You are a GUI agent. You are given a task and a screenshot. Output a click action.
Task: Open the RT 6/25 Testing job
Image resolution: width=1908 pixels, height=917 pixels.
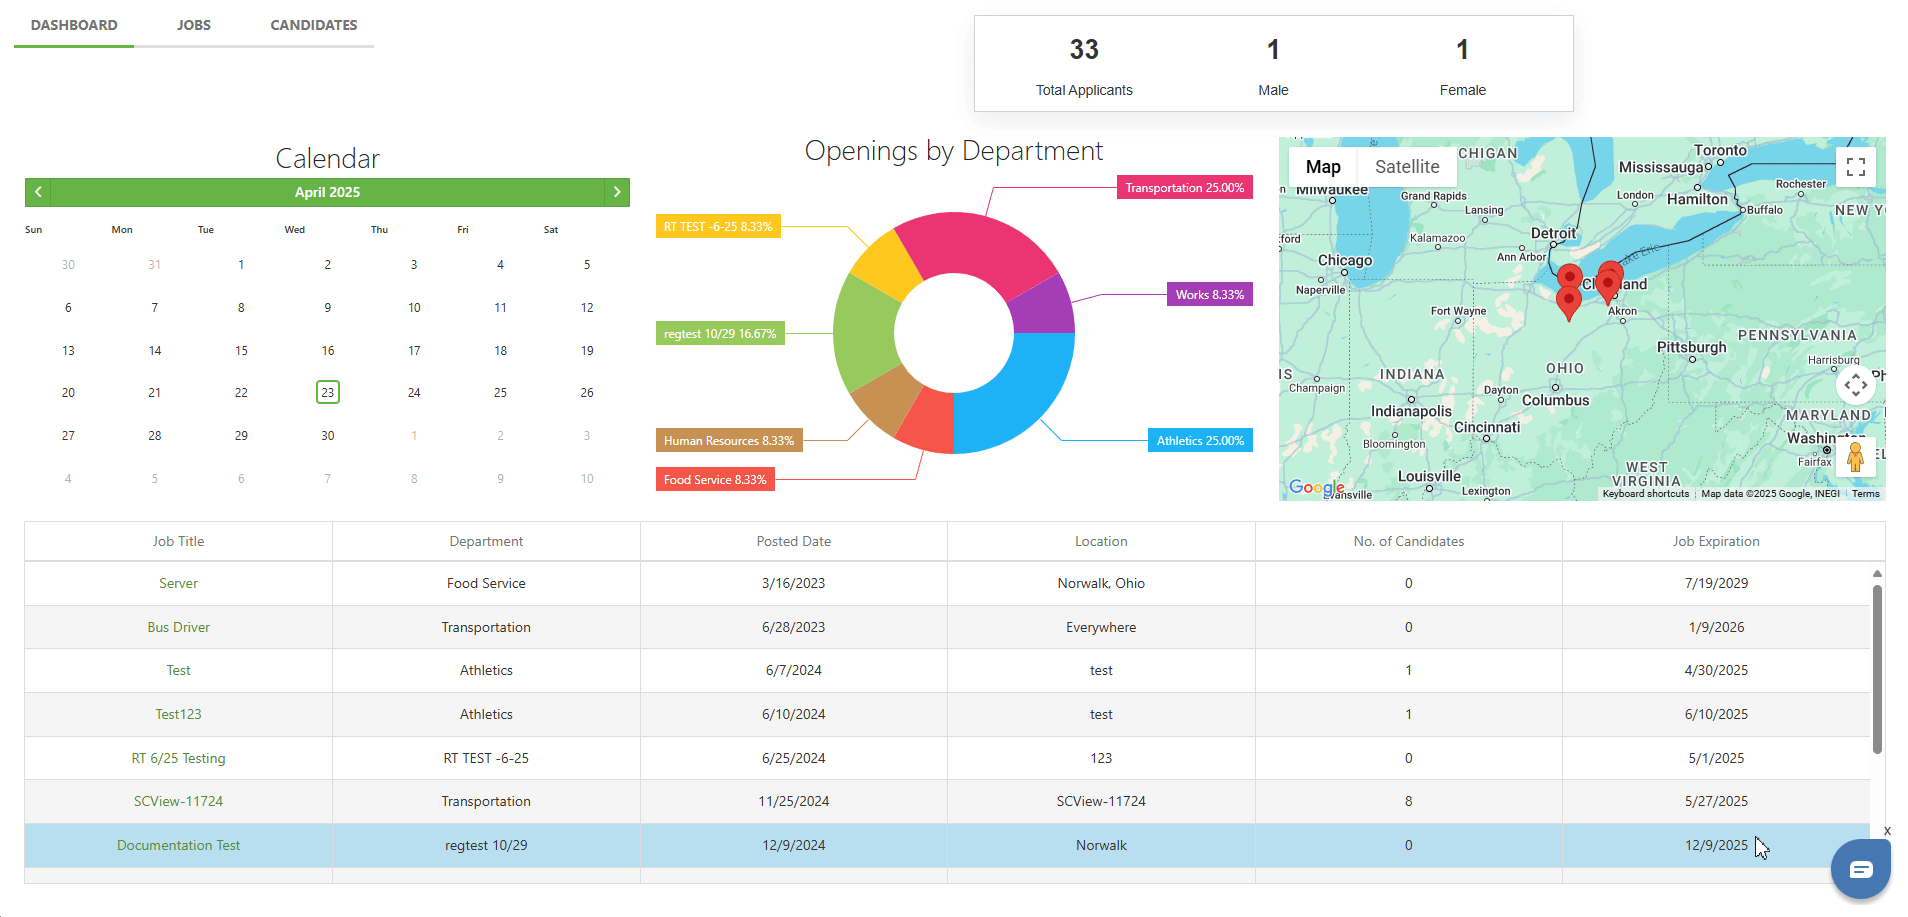tap(179, 758)
